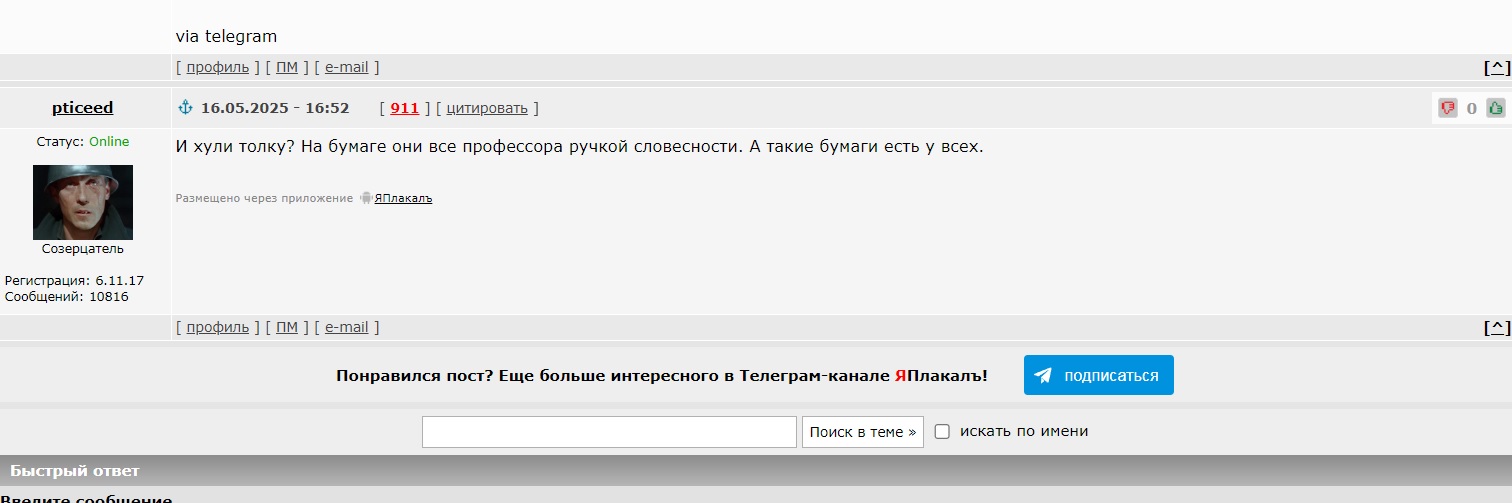The image size is (1512, 503).
Task: Open the ЯПлакалъ app link in the post
Action: tap(404, 198)
